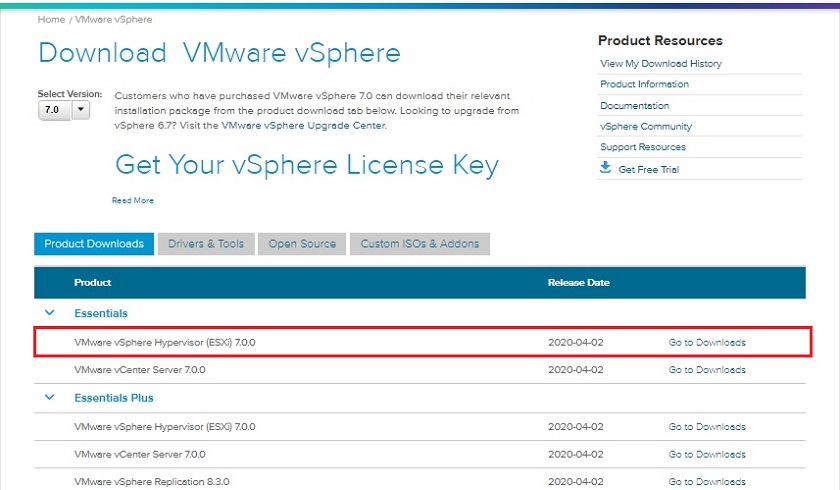Viewport: 840px width, 490px height.
Task: Click the Product column header
Action: (92, 282)
